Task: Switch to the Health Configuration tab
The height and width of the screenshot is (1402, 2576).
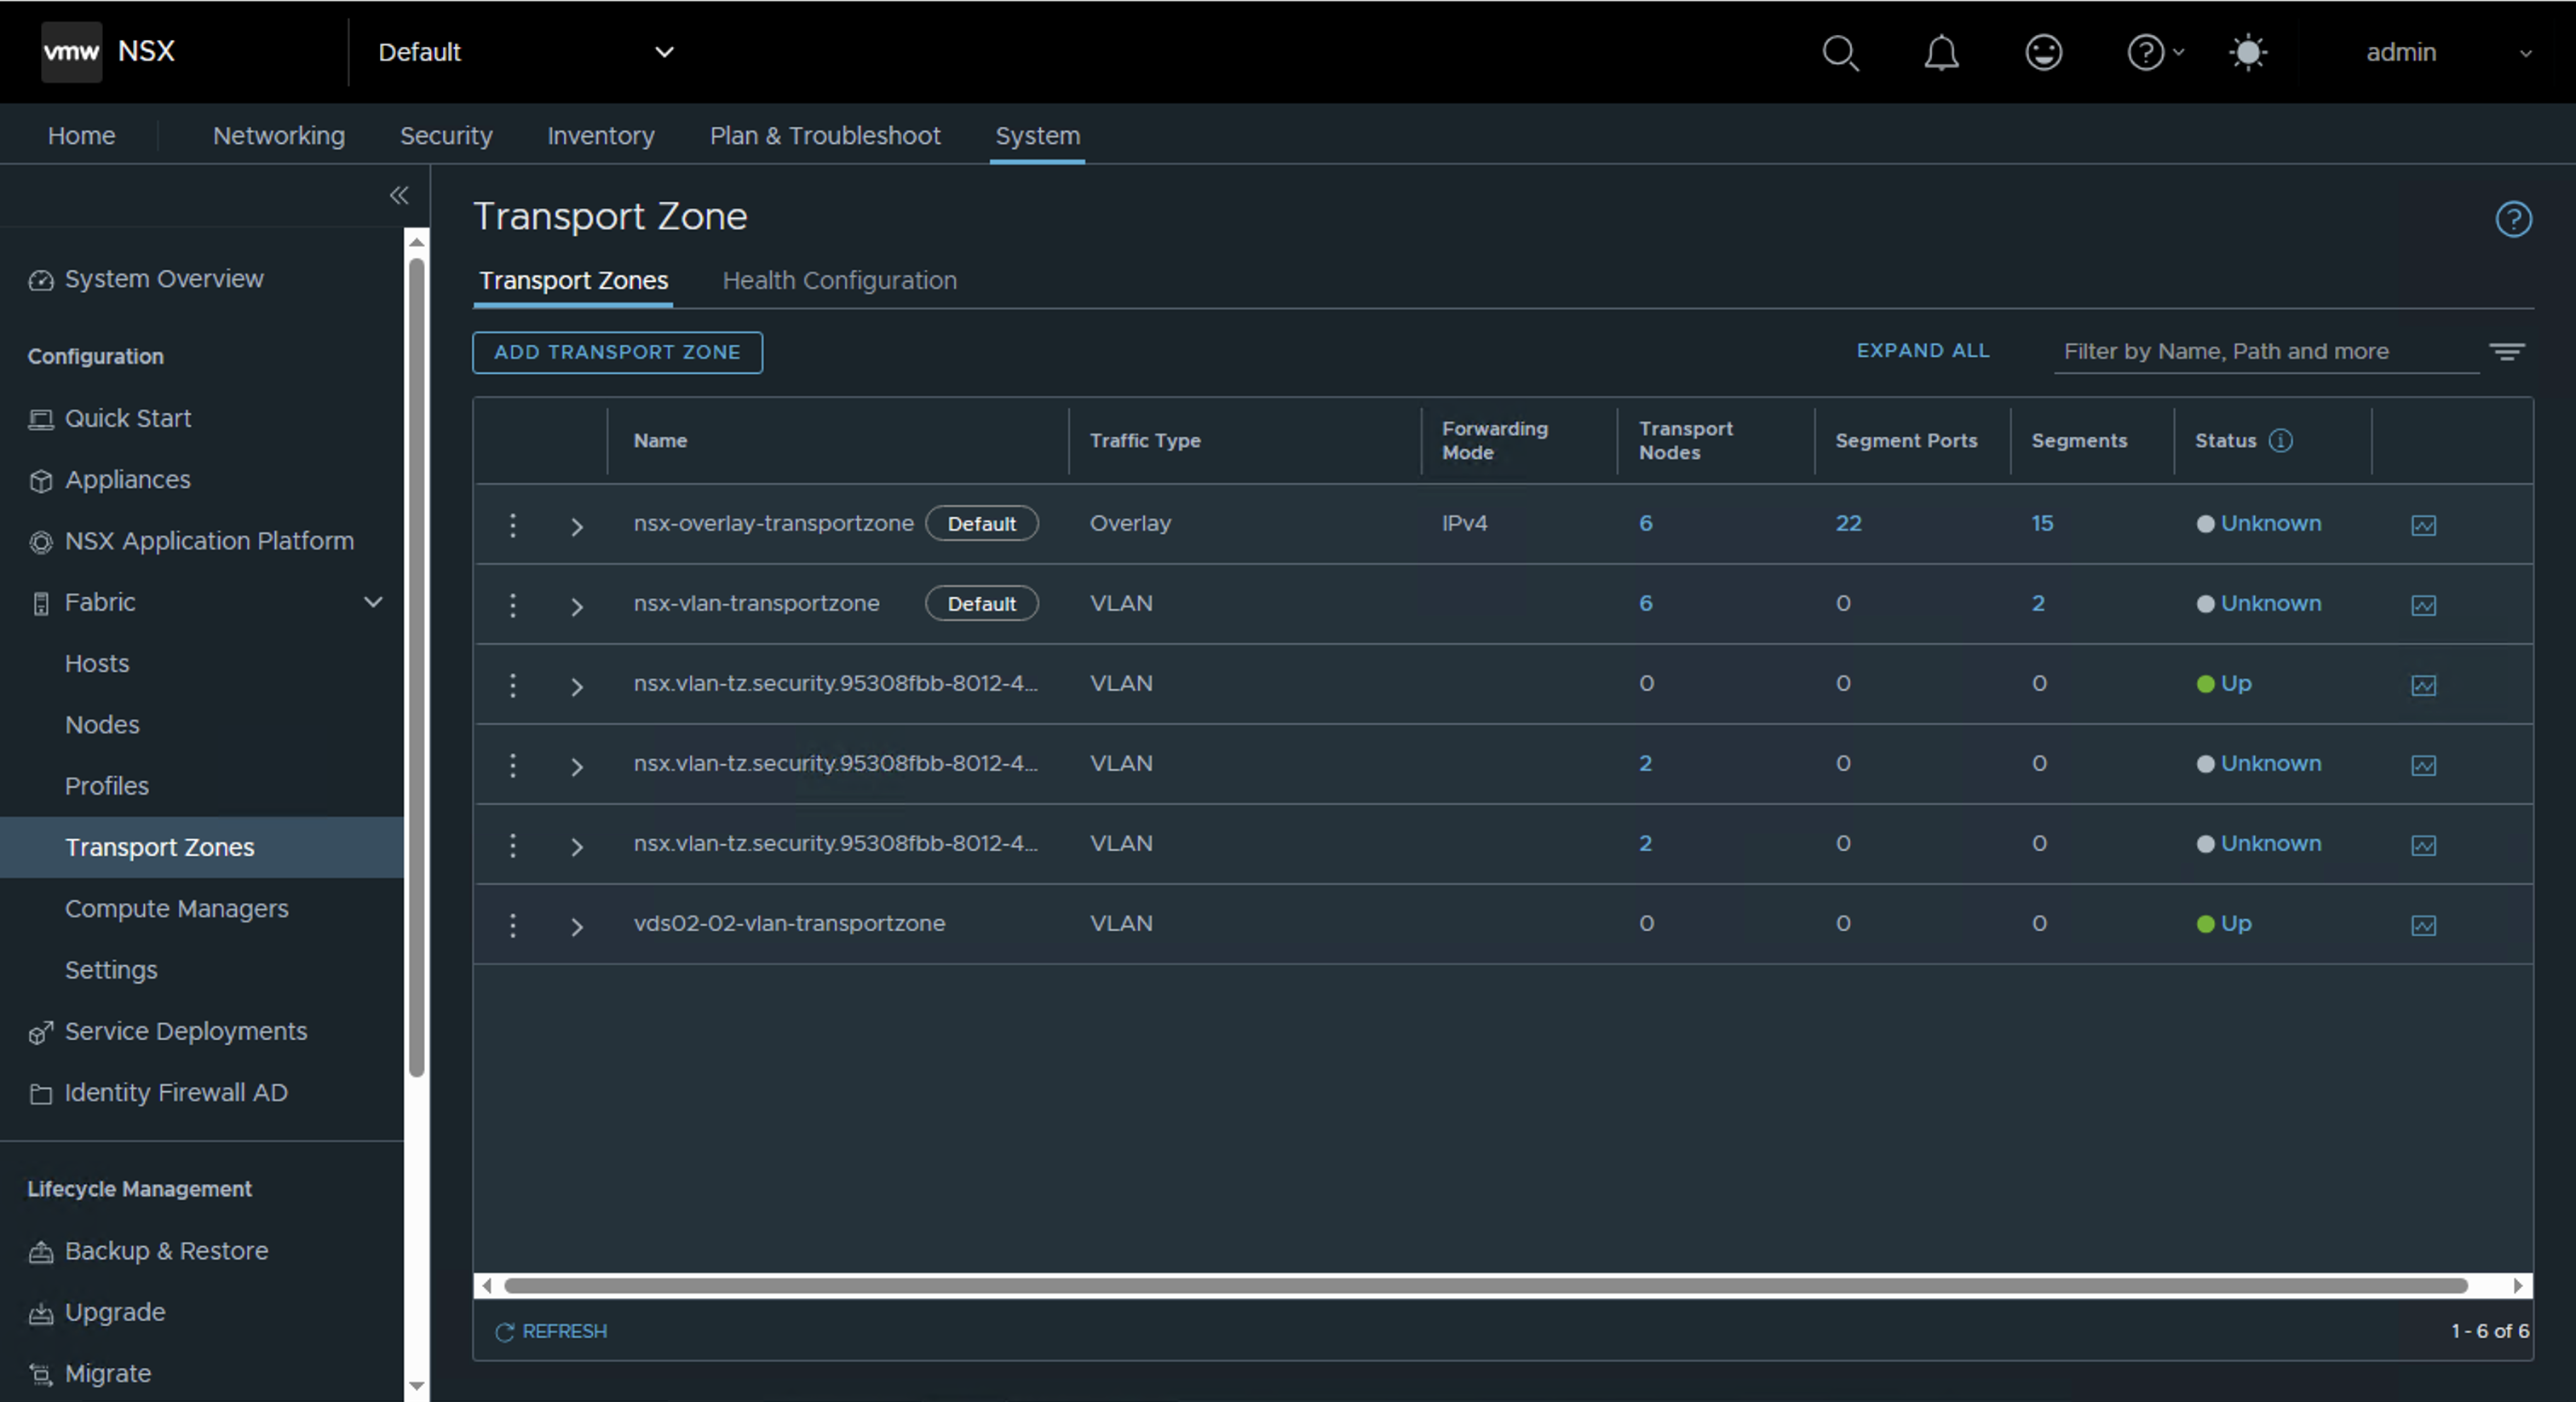Action: pyautogui.click(x=839, y=281)
